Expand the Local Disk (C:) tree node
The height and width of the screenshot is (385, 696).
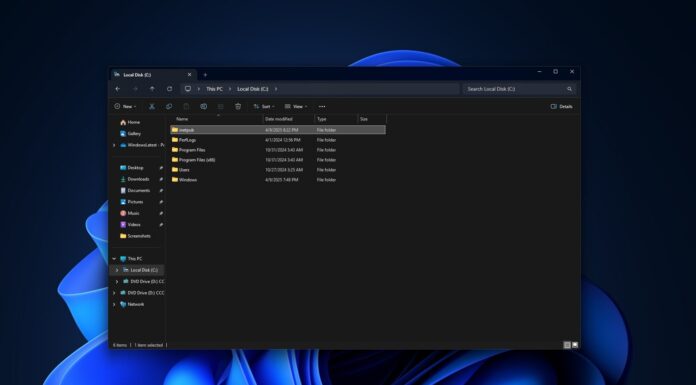click(117, 270)
